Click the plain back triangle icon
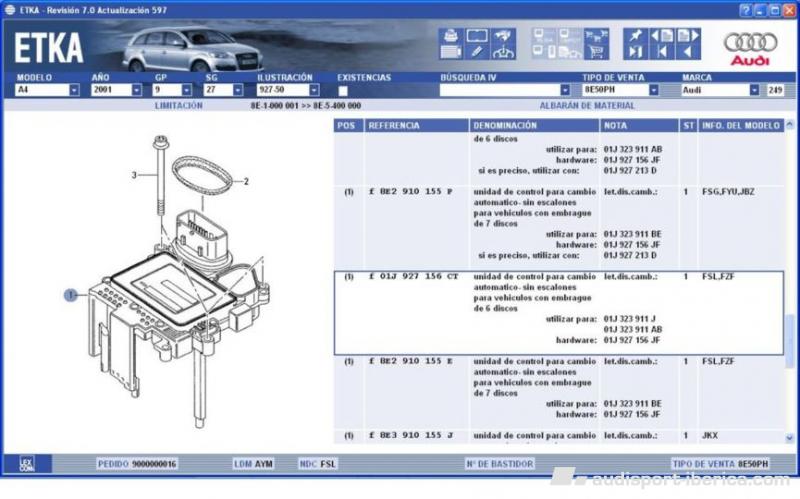 point(687,52)
